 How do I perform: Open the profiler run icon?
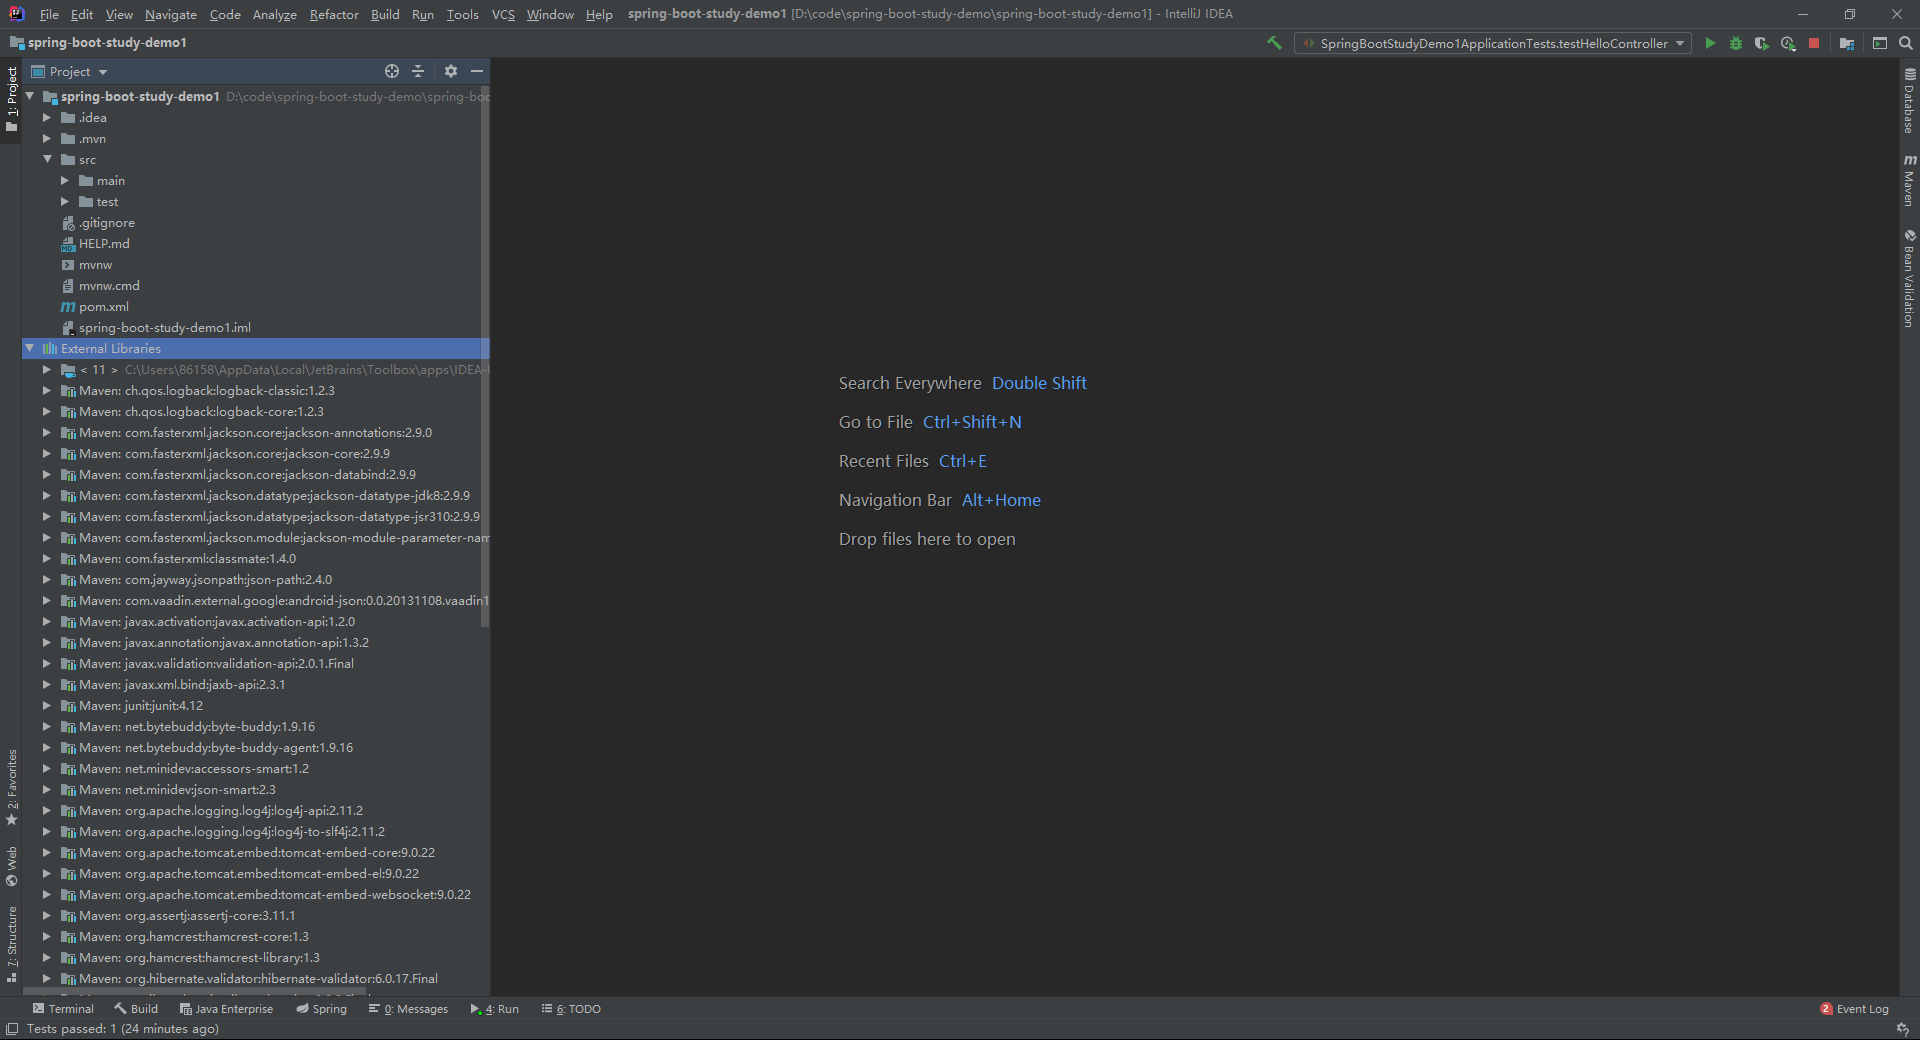[x=1788, y=43]
